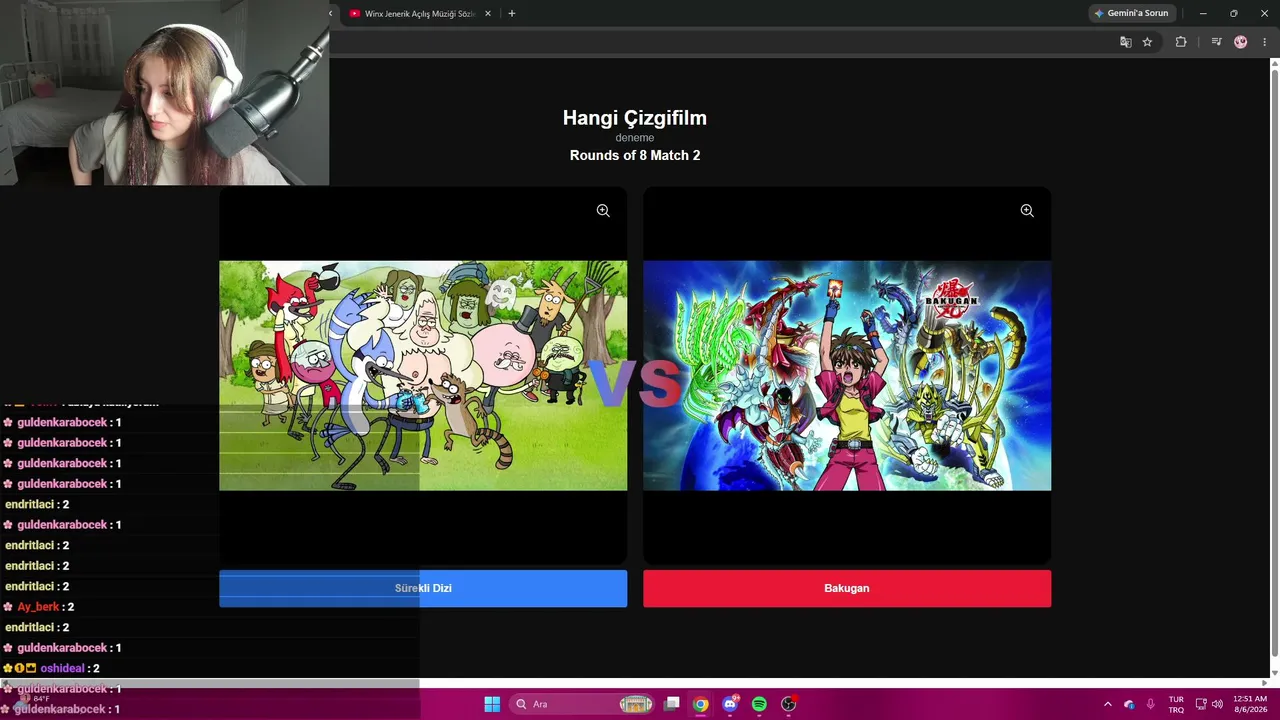Switch to the Winx Jenerik Açılış Müziği tab
The width and height of the screenshot is (1280, 720).
(x=420, y=14)
